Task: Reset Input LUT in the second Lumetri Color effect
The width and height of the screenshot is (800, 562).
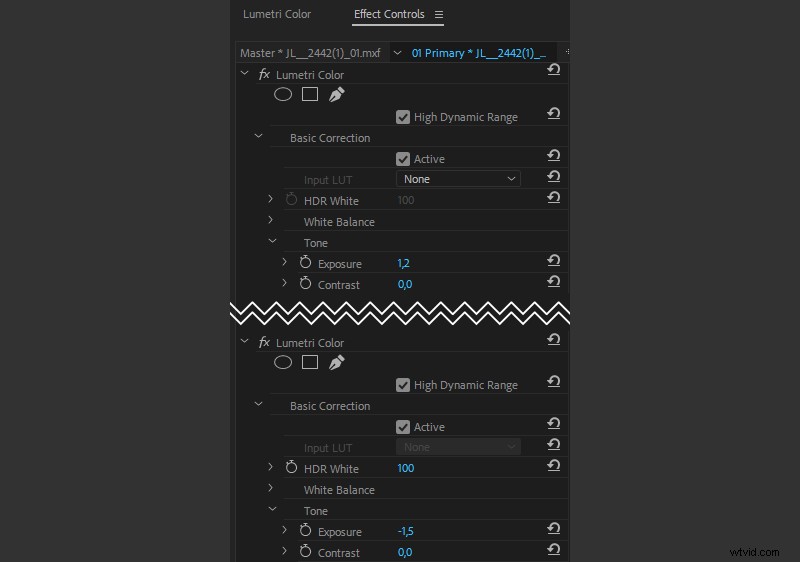Action: pyautogui.click(x=554, y=445)
